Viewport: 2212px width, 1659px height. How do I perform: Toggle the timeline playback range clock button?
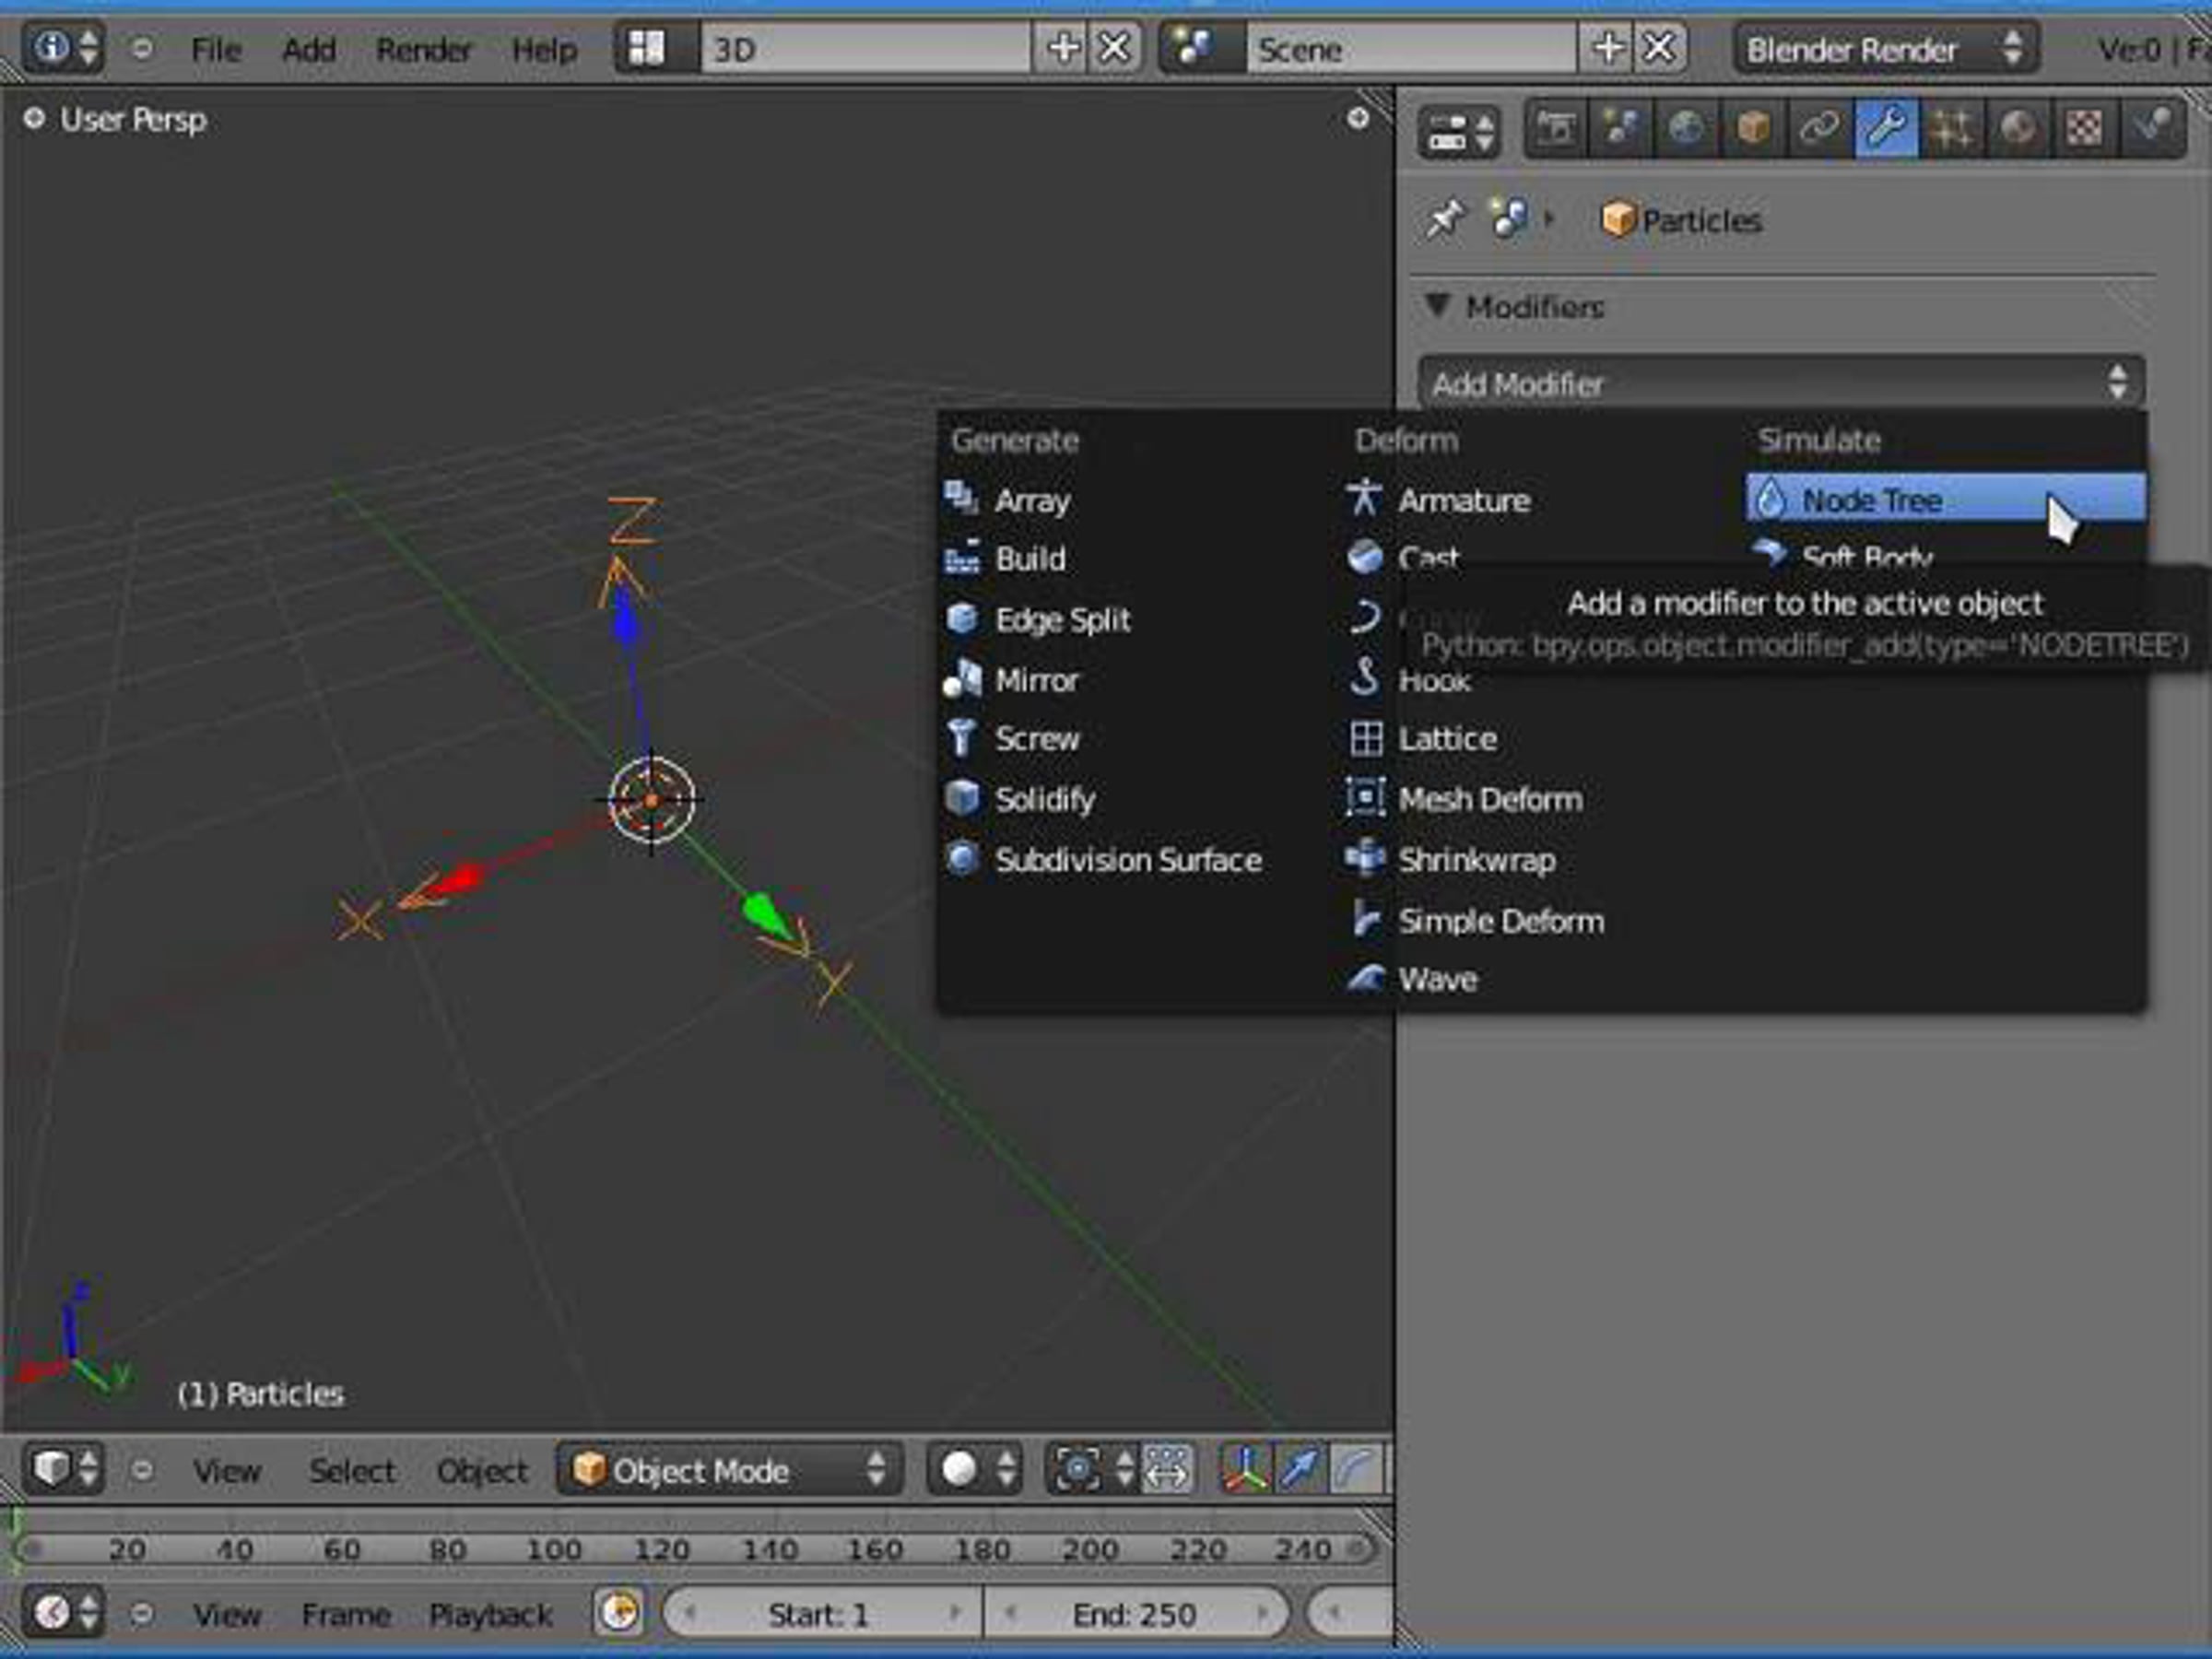618,1612
